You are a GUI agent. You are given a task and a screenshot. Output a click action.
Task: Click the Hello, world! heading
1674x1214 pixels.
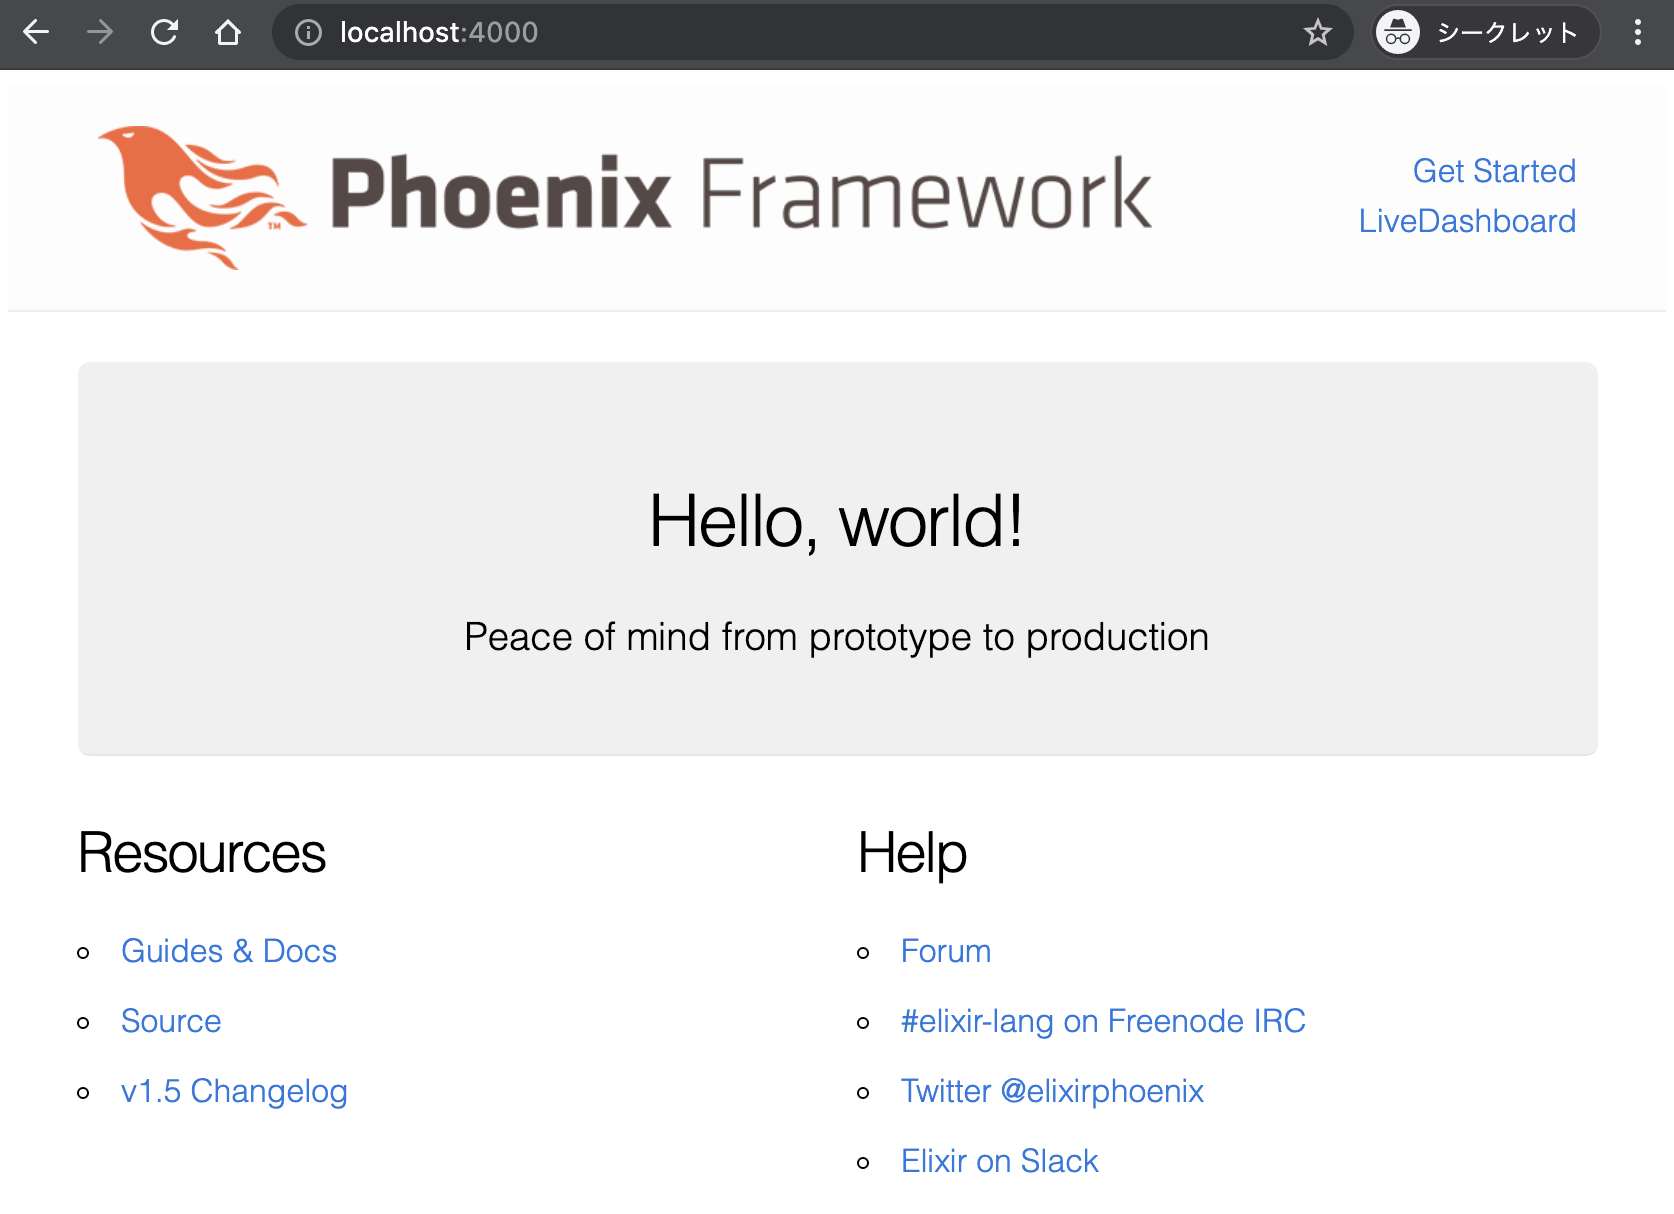[837, 521]
